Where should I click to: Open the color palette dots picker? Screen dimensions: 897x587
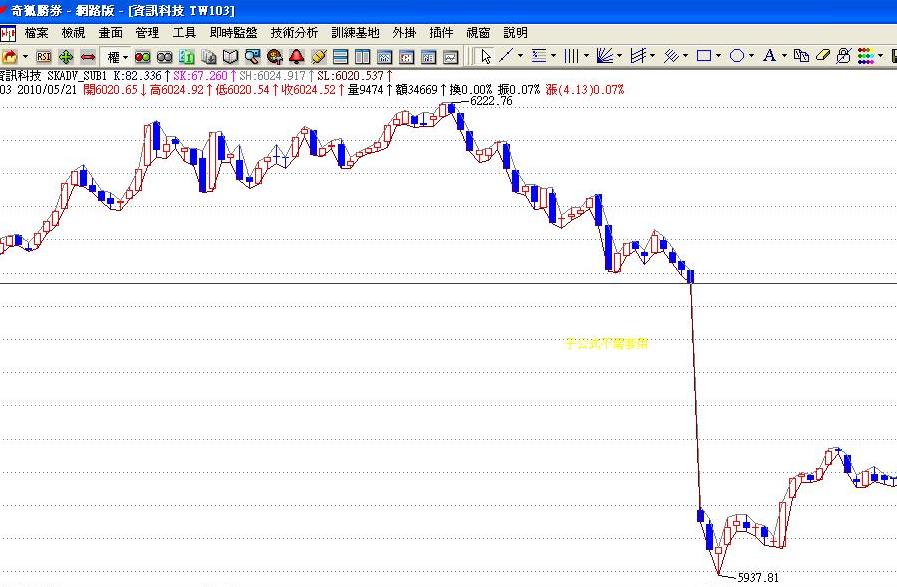point(866,56)
